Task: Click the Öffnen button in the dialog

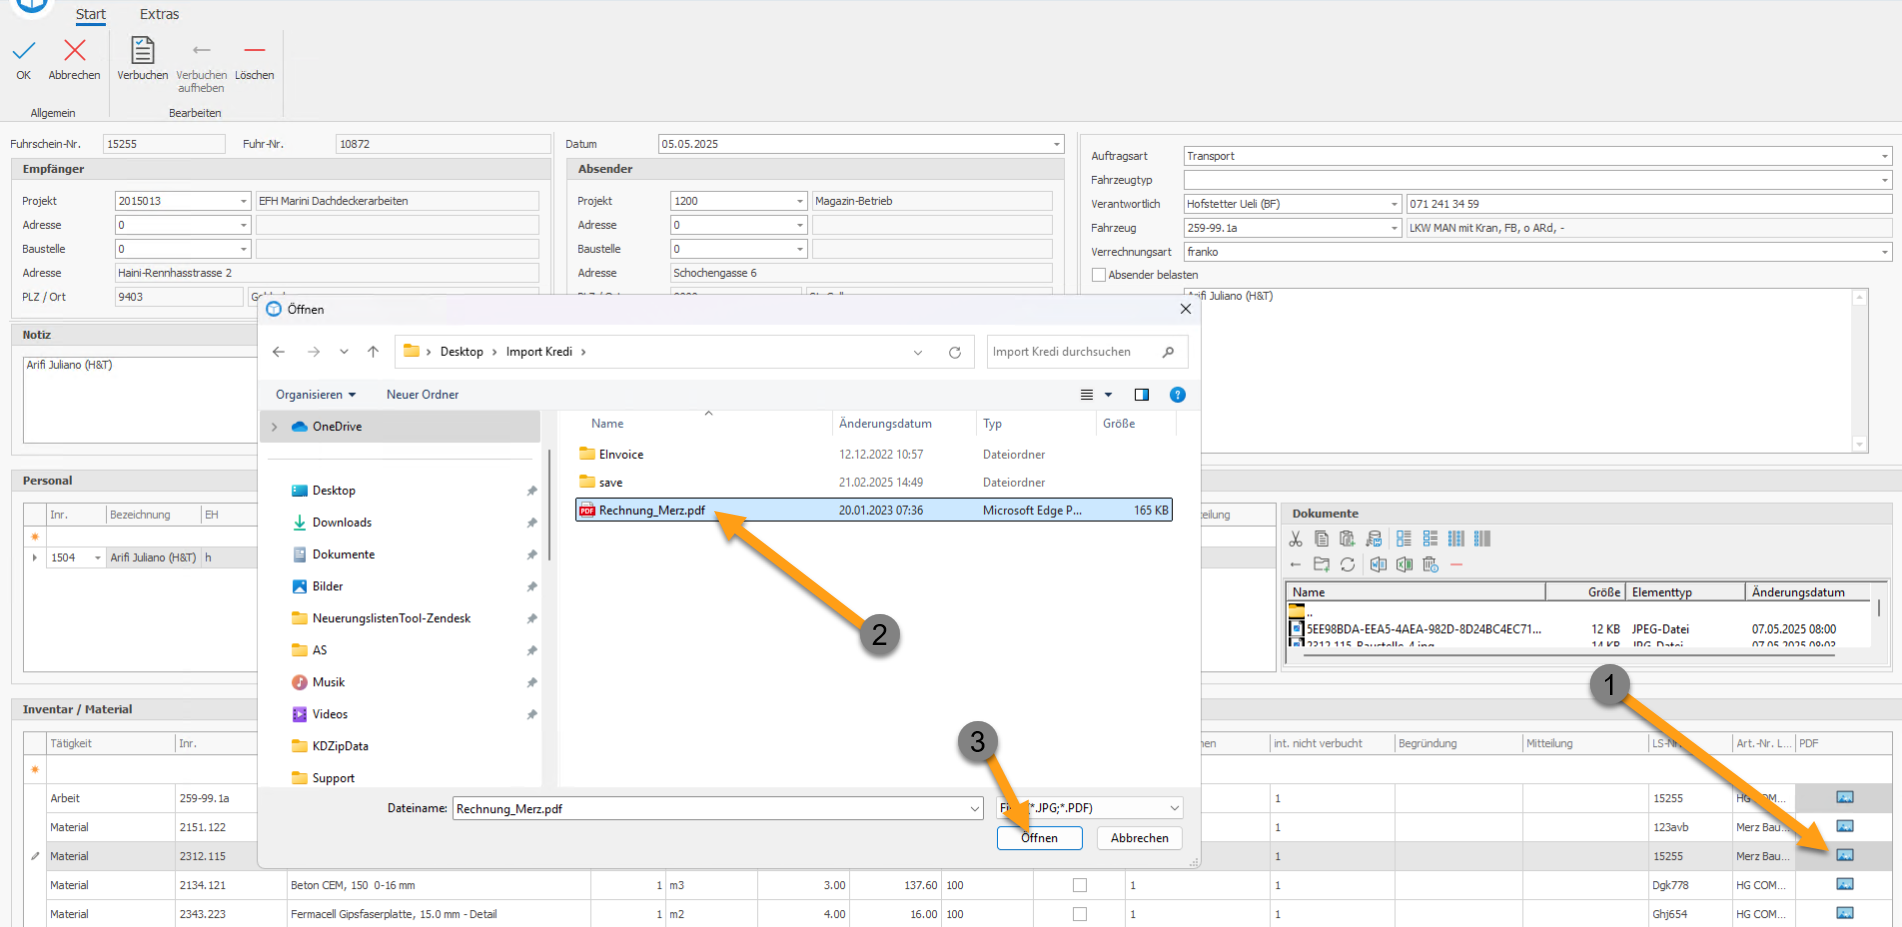Action: click(1039, 838)
